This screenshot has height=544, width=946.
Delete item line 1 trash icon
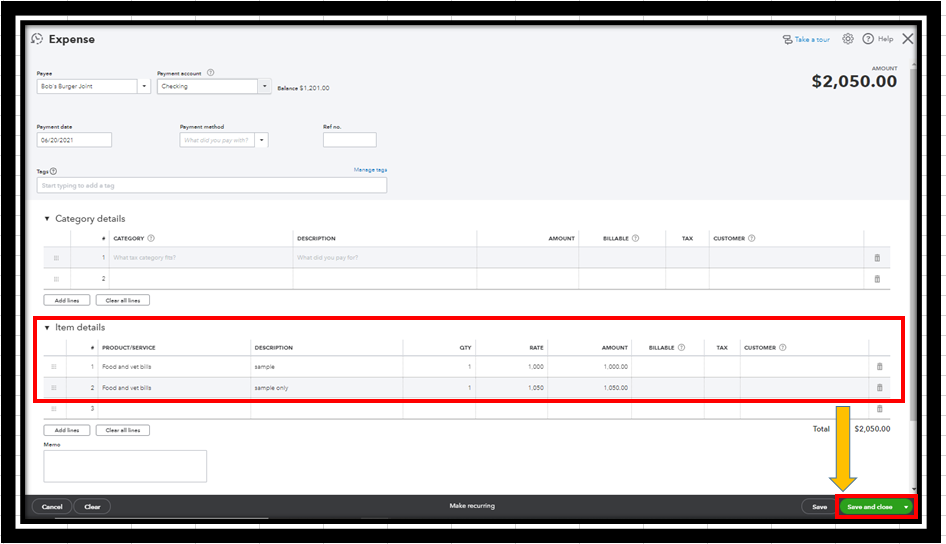[x=880, y=366]
